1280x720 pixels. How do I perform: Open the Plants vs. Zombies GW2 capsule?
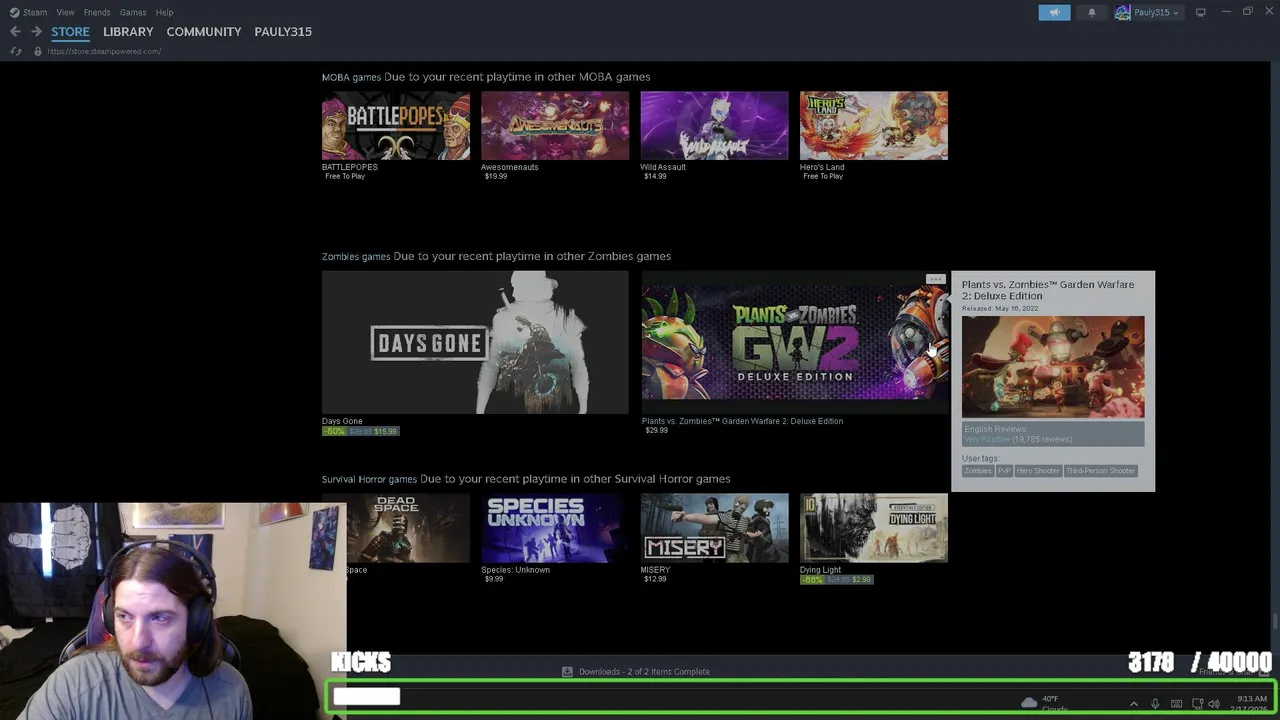click(795, 342)
